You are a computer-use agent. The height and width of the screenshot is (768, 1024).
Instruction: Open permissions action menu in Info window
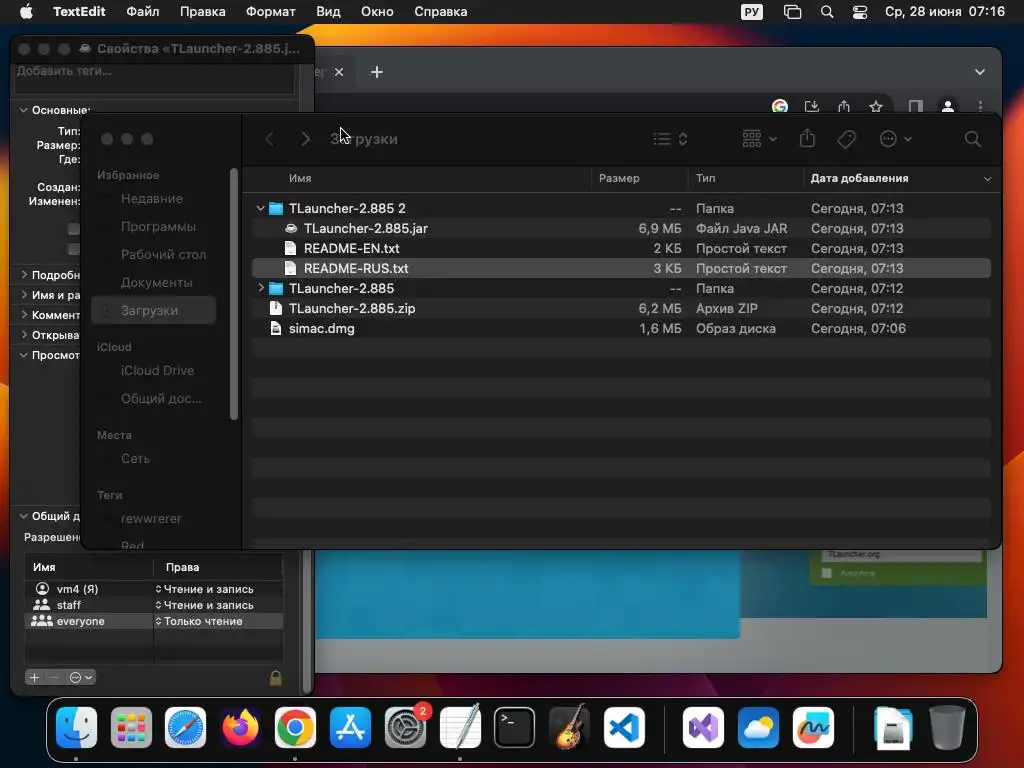tap(81, 677)
